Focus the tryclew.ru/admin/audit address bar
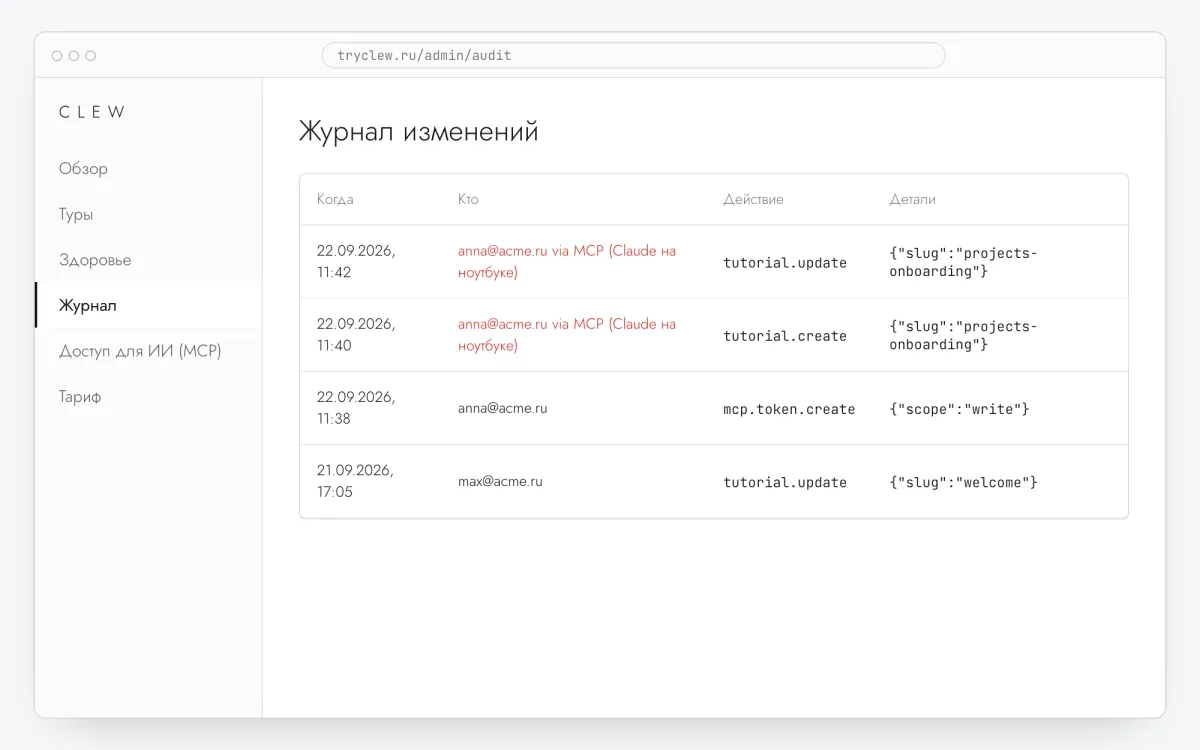This screenshot has height=750, width=1200. (x=633, y=55)
